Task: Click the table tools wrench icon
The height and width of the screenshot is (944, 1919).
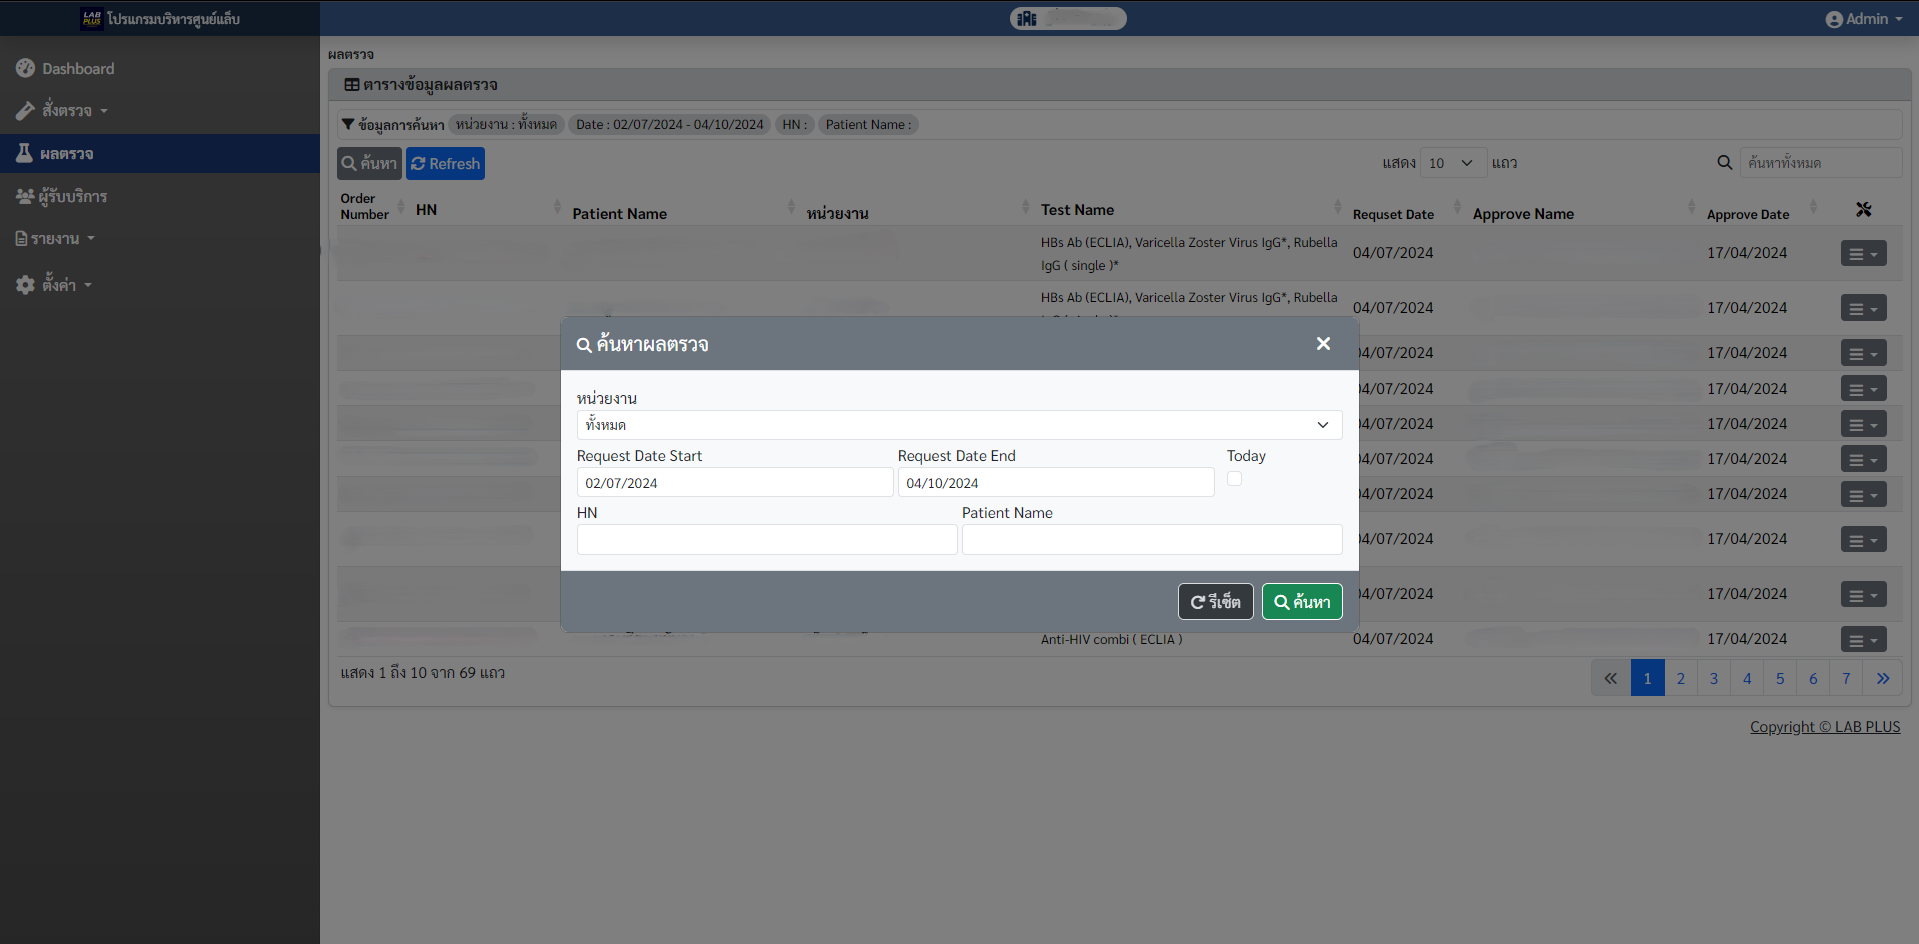Action: click(1863, 210)
